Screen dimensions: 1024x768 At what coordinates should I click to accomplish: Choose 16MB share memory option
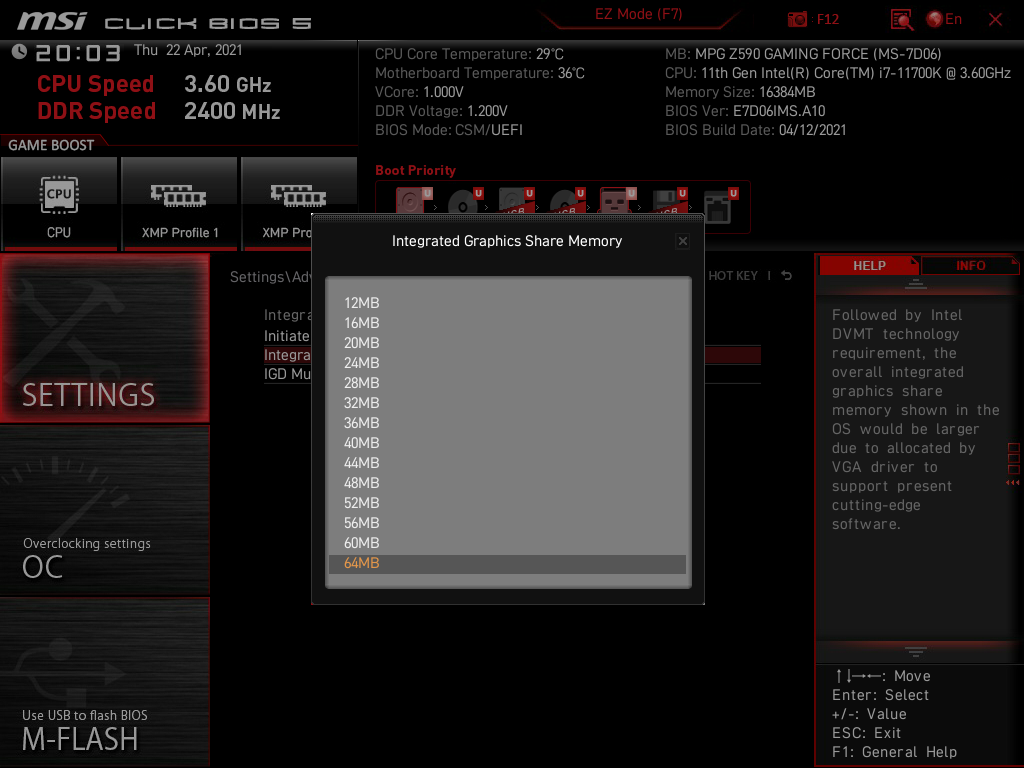pos(507,323)
